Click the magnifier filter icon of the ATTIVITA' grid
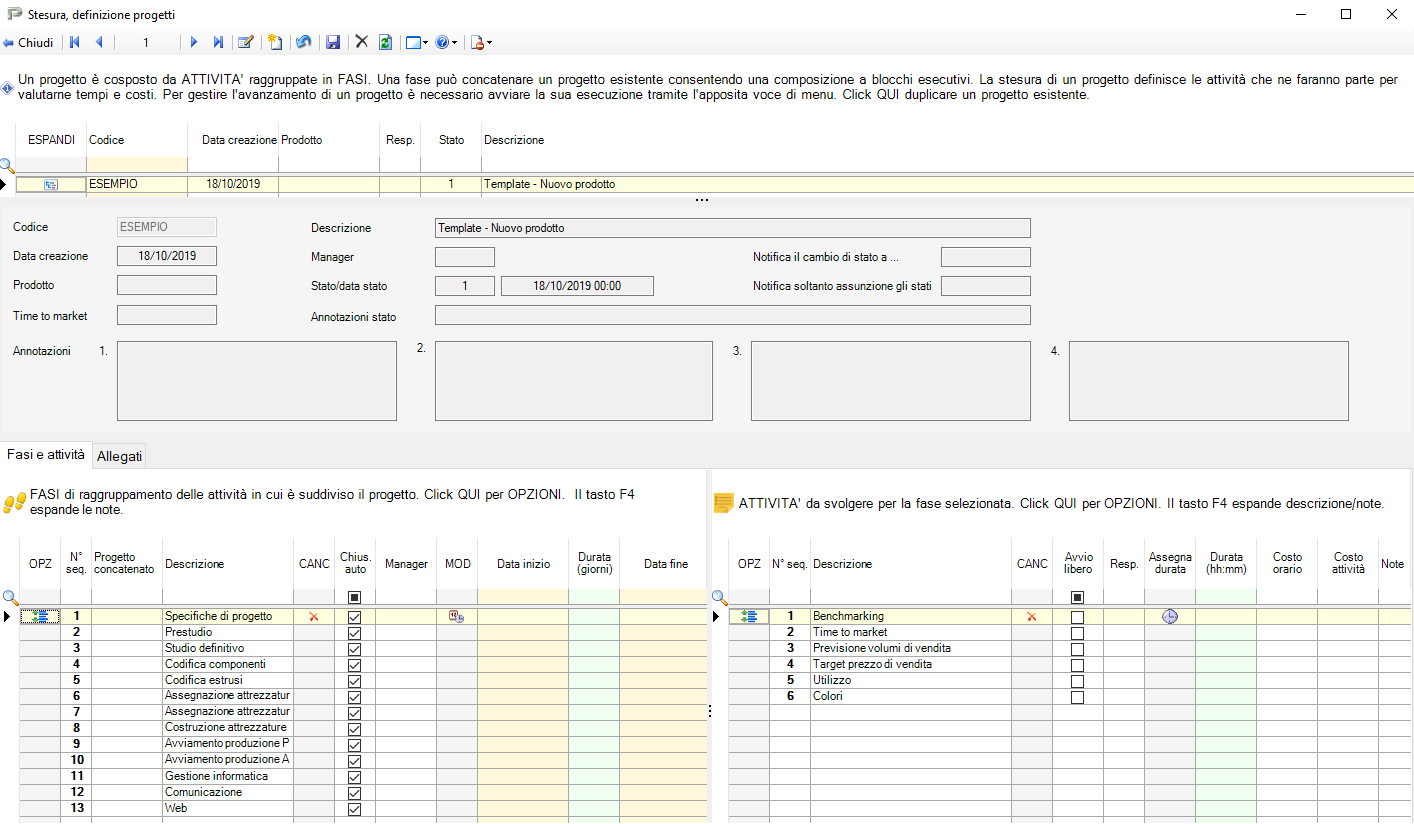Viewport: 1414px width, 824px height. (x=719, y=598)
